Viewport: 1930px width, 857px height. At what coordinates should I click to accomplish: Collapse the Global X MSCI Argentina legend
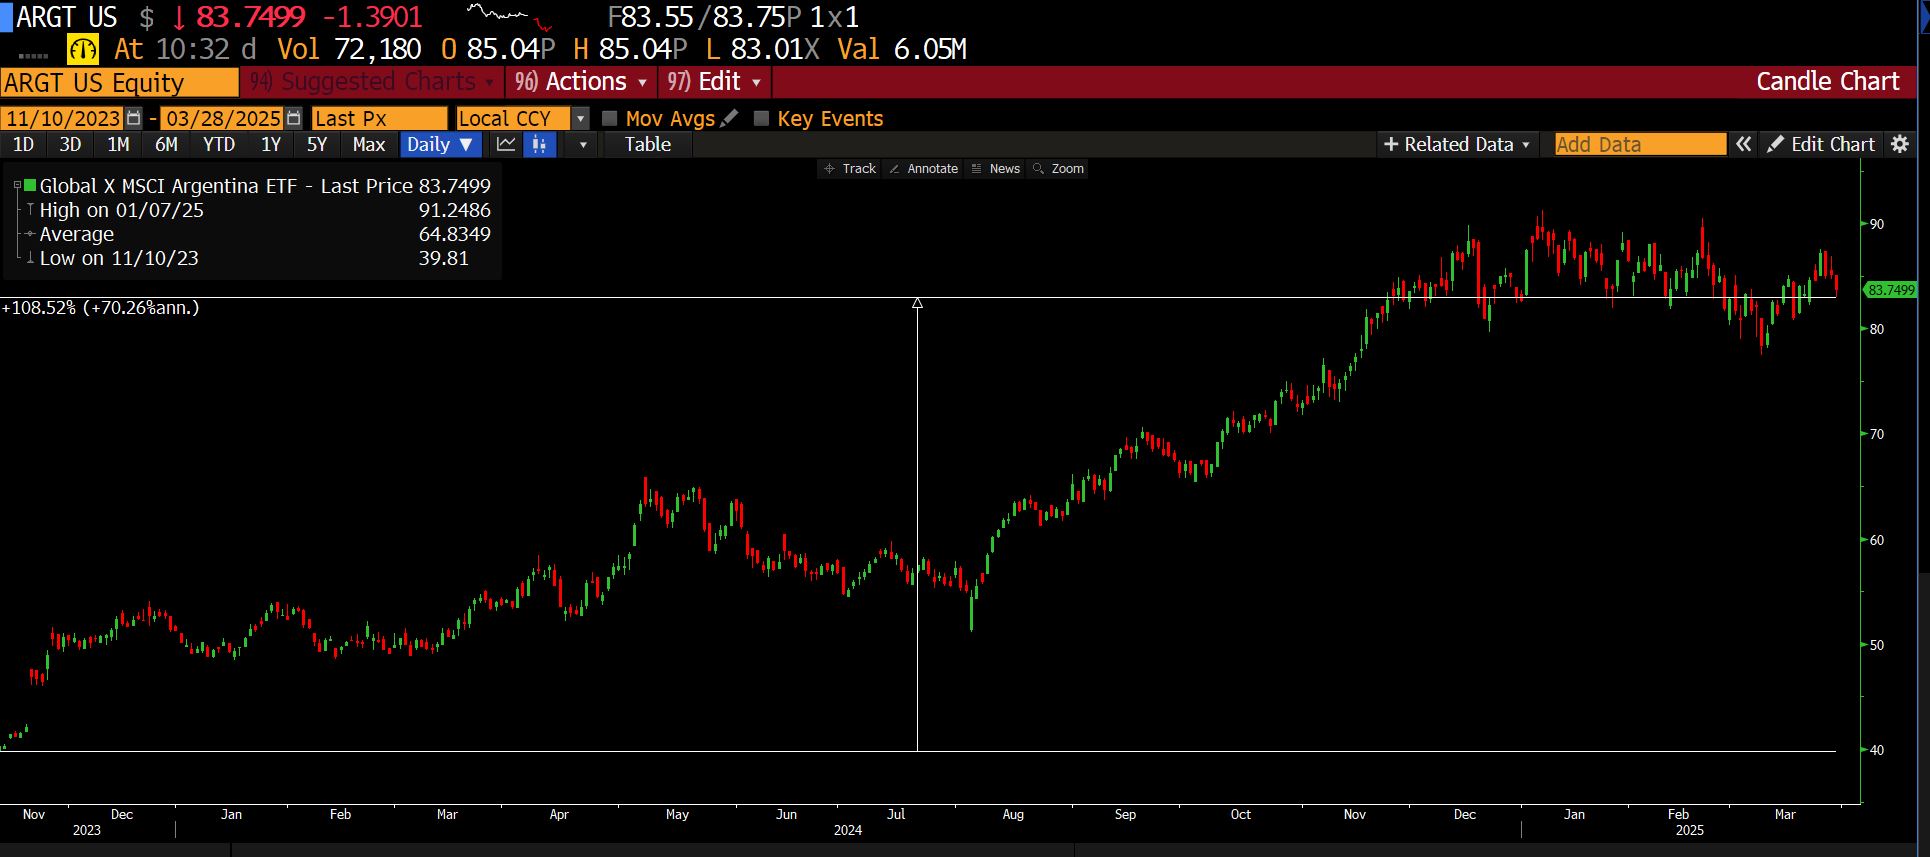[x=17, y=186]
